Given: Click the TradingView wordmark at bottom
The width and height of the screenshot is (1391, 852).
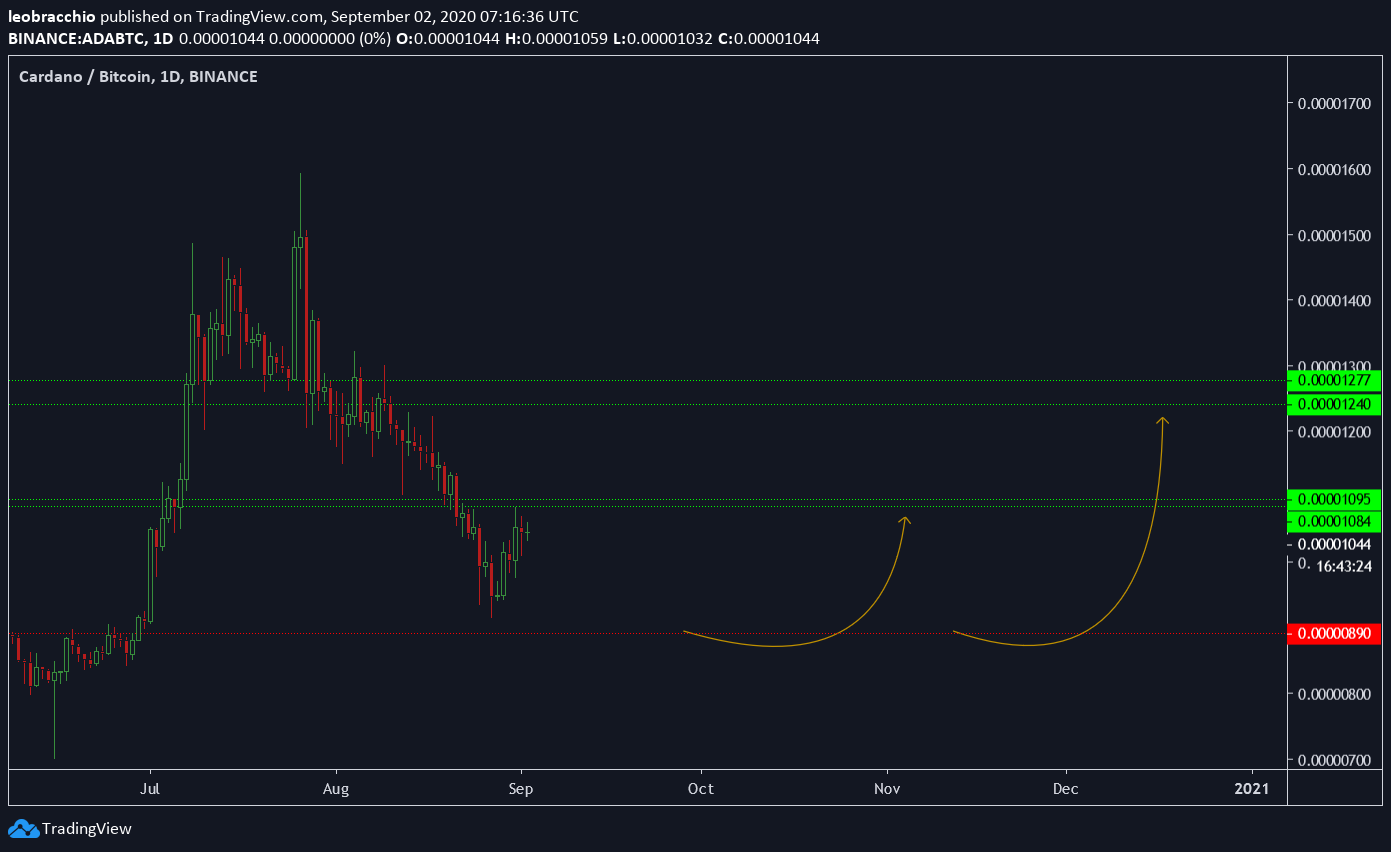Looking at the screenshot, I should click(x=86, y=828).
